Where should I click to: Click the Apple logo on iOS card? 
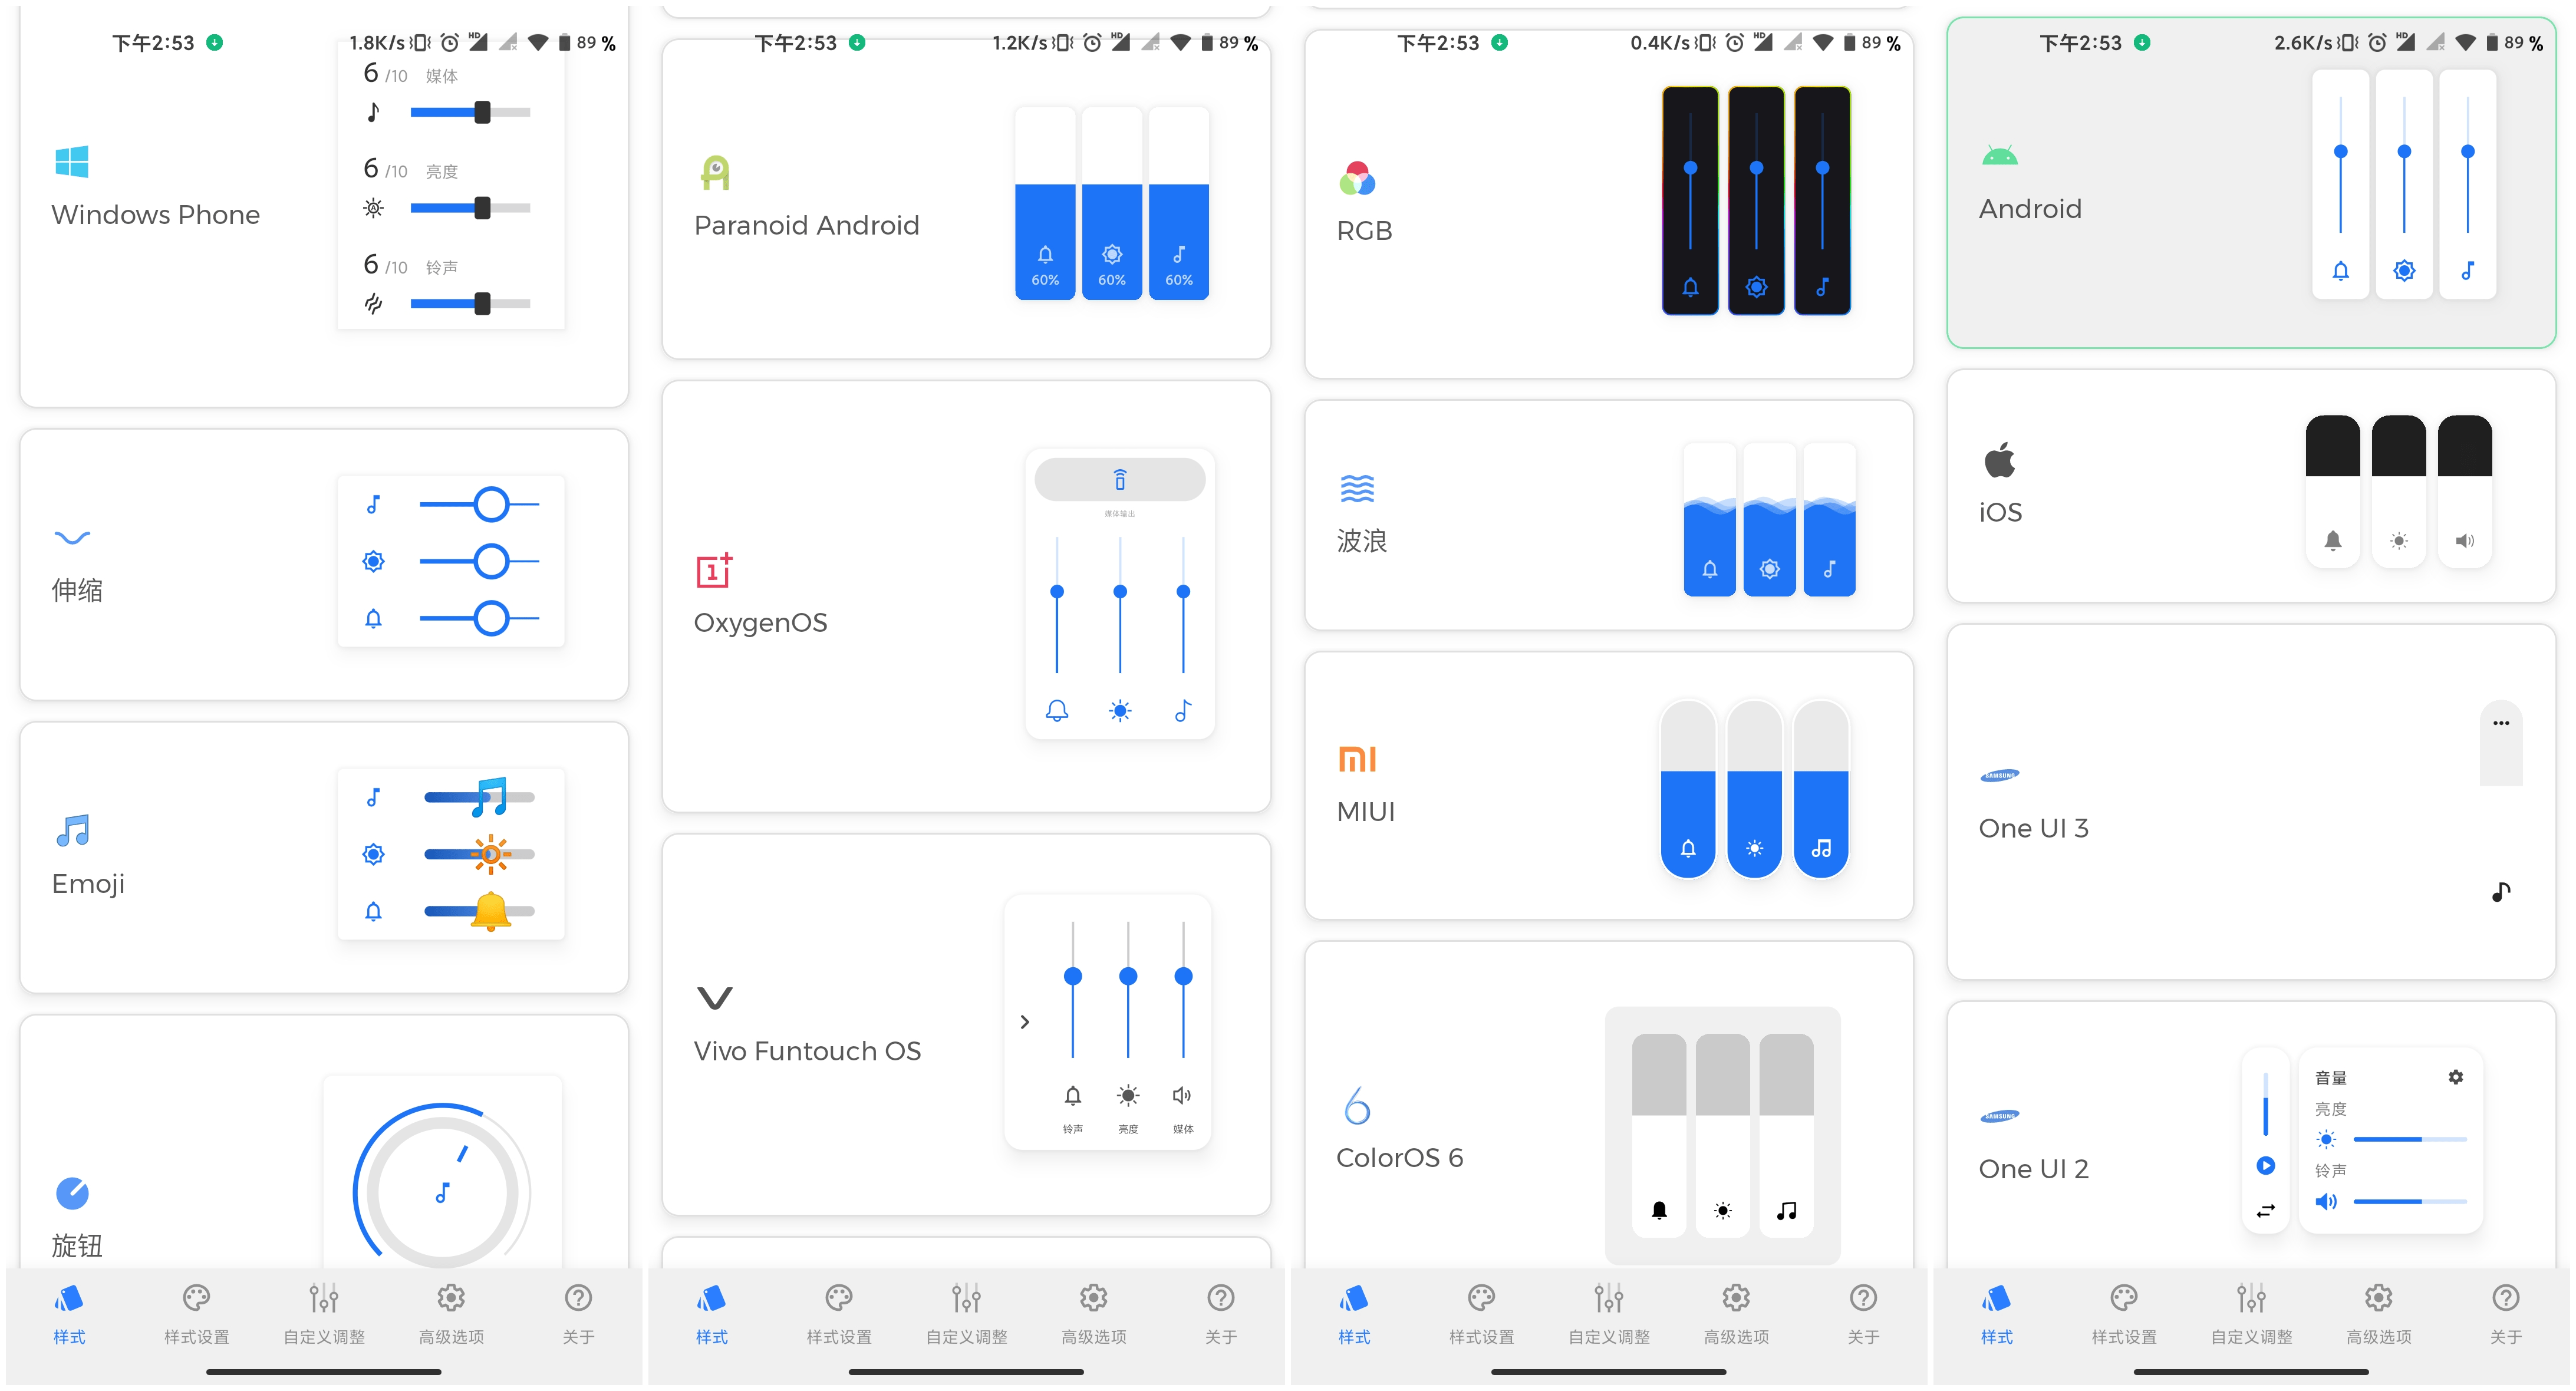tap(2000, 459)
